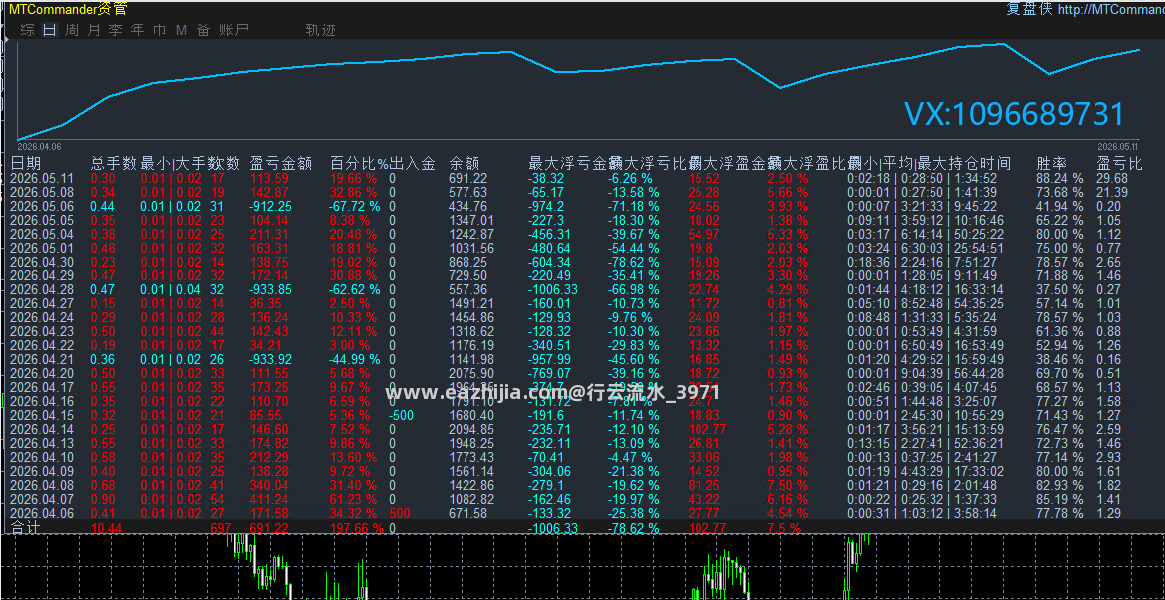Click the 出入金 column header
This screenshot has width=1165, height=600.
[x=412, y=163]
